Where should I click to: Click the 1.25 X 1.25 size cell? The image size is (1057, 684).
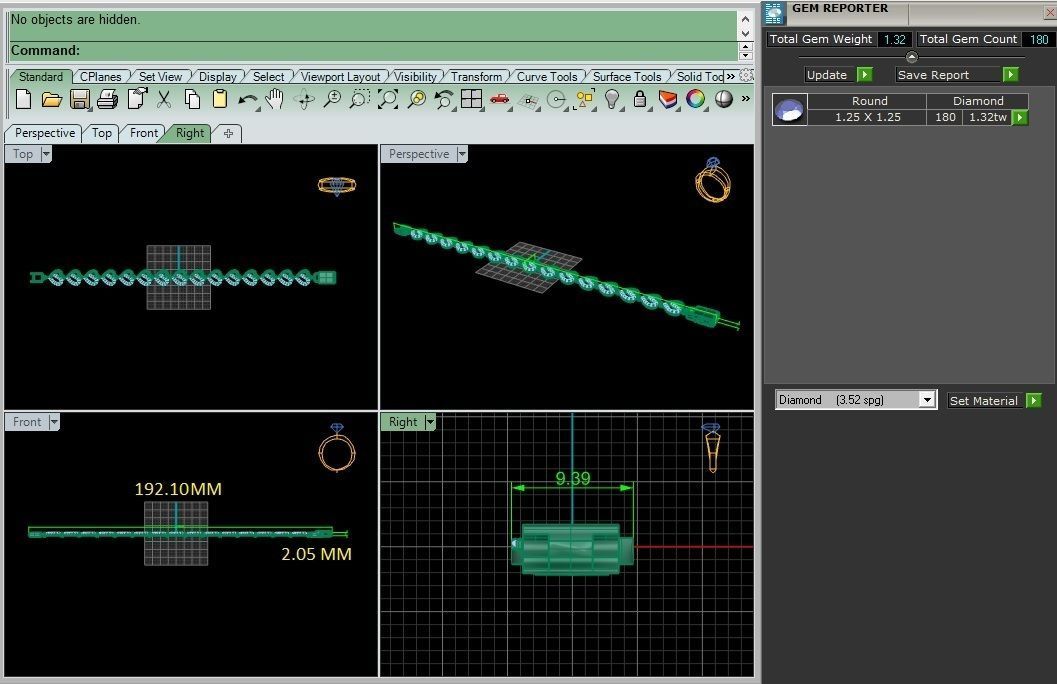868,117
